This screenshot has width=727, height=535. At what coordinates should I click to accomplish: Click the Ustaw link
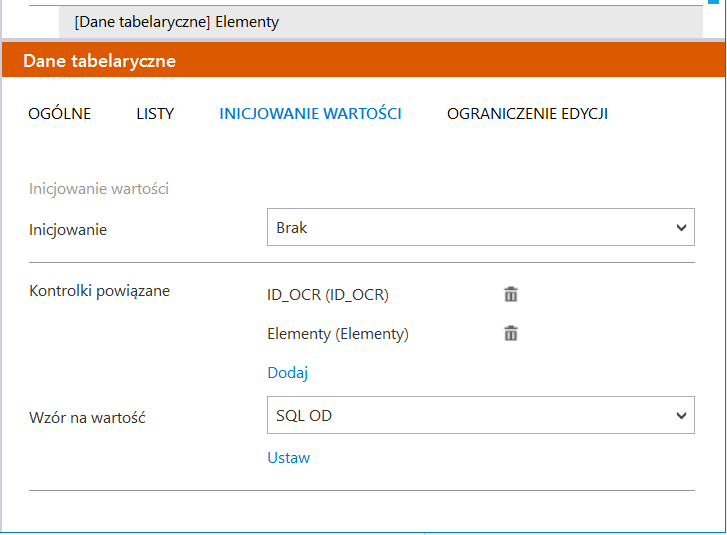tap(288, 458)
